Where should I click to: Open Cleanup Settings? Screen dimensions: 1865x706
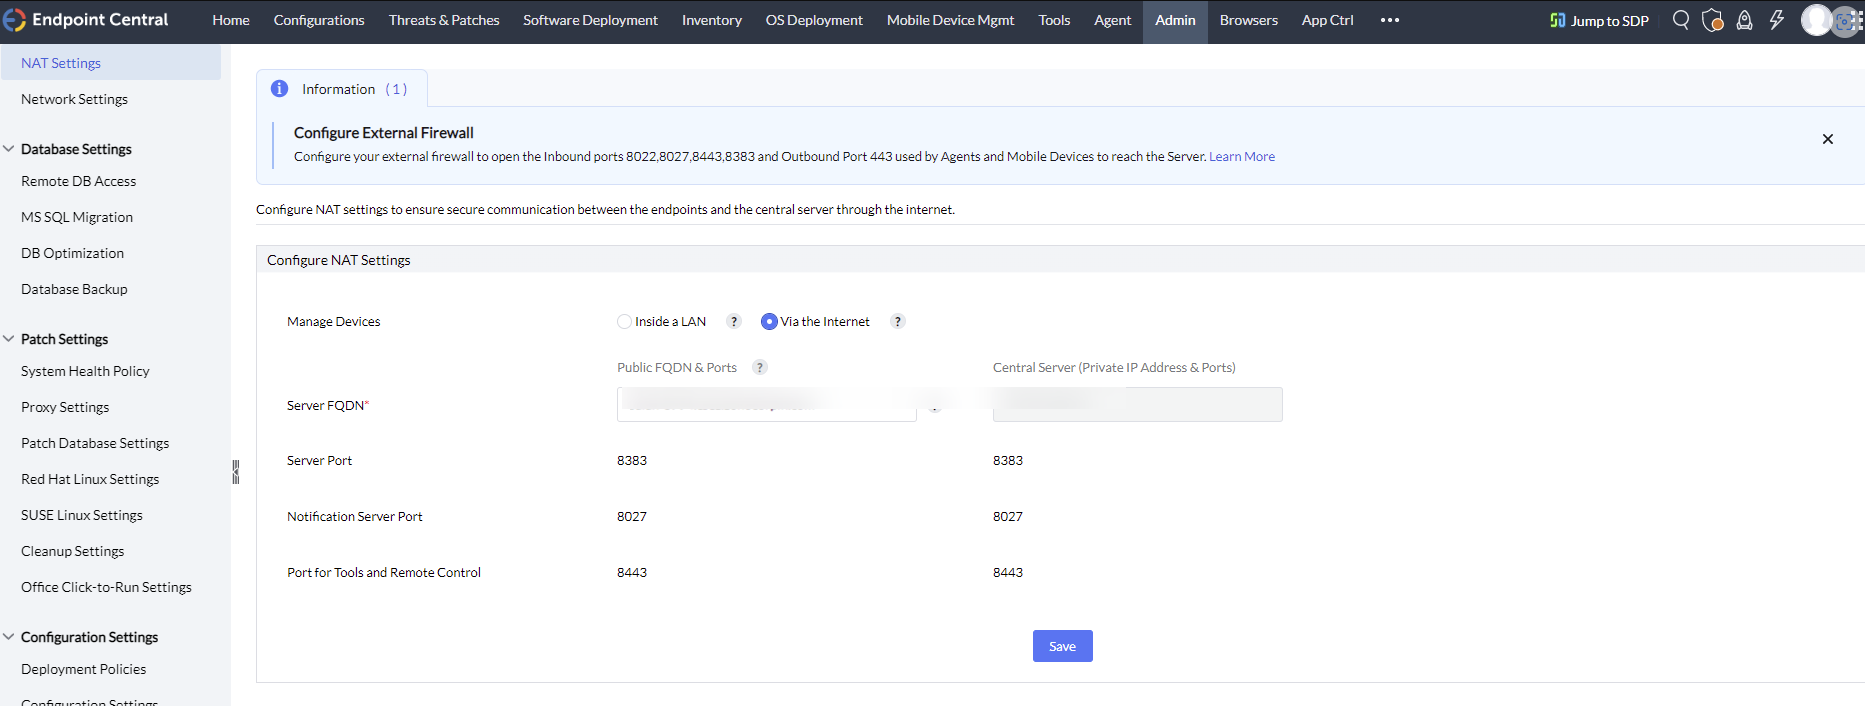(x=72, y=551)
